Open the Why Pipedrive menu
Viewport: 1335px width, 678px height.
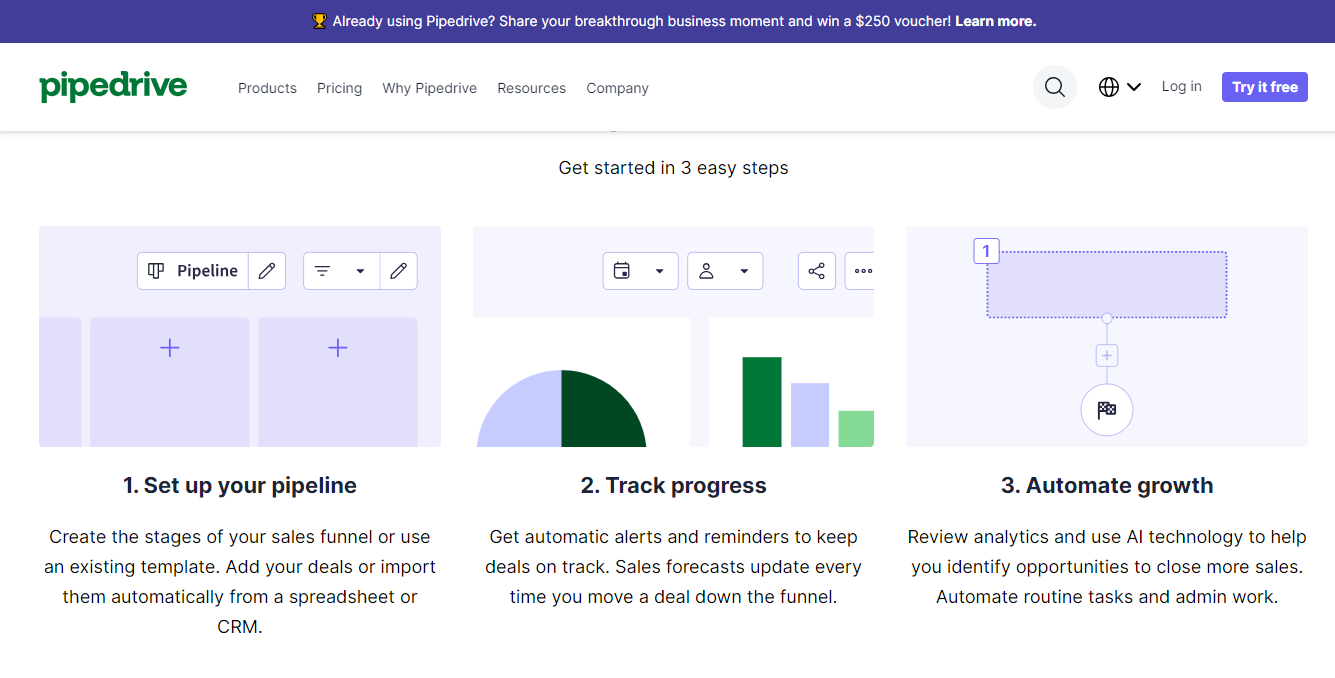click(430, 88)
